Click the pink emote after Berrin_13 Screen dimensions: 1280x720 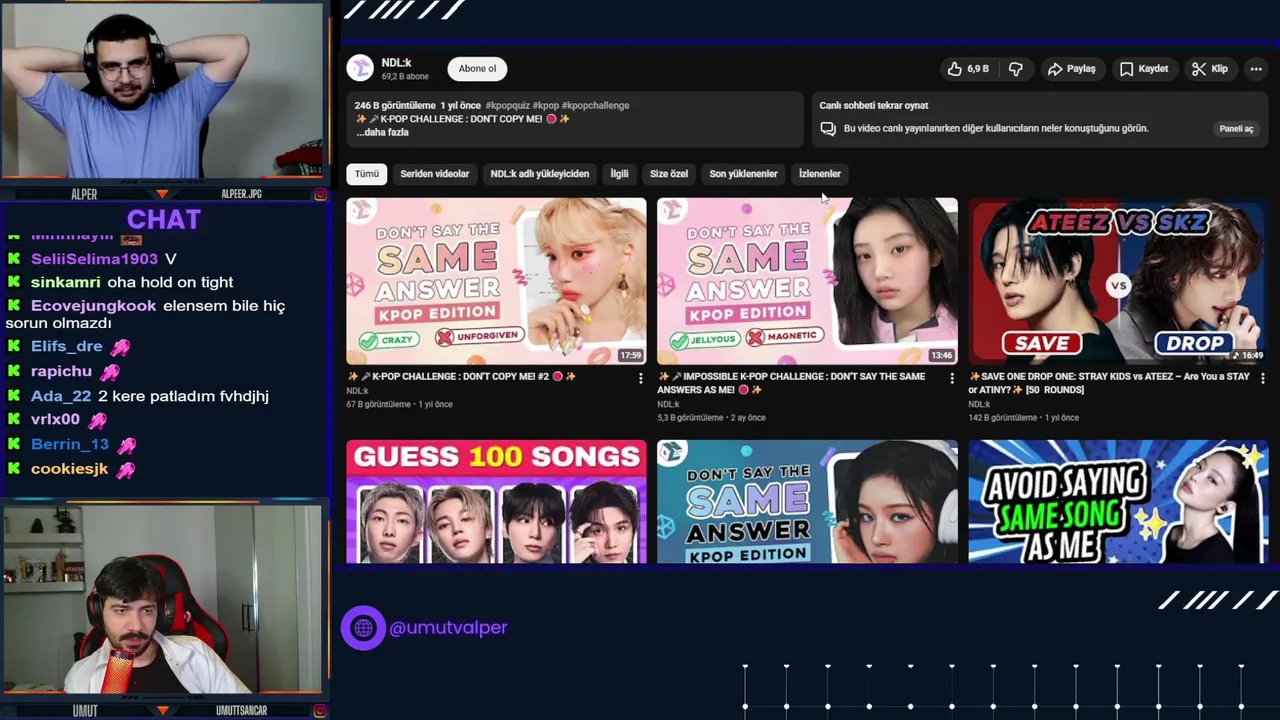click(x=126, y=445)
